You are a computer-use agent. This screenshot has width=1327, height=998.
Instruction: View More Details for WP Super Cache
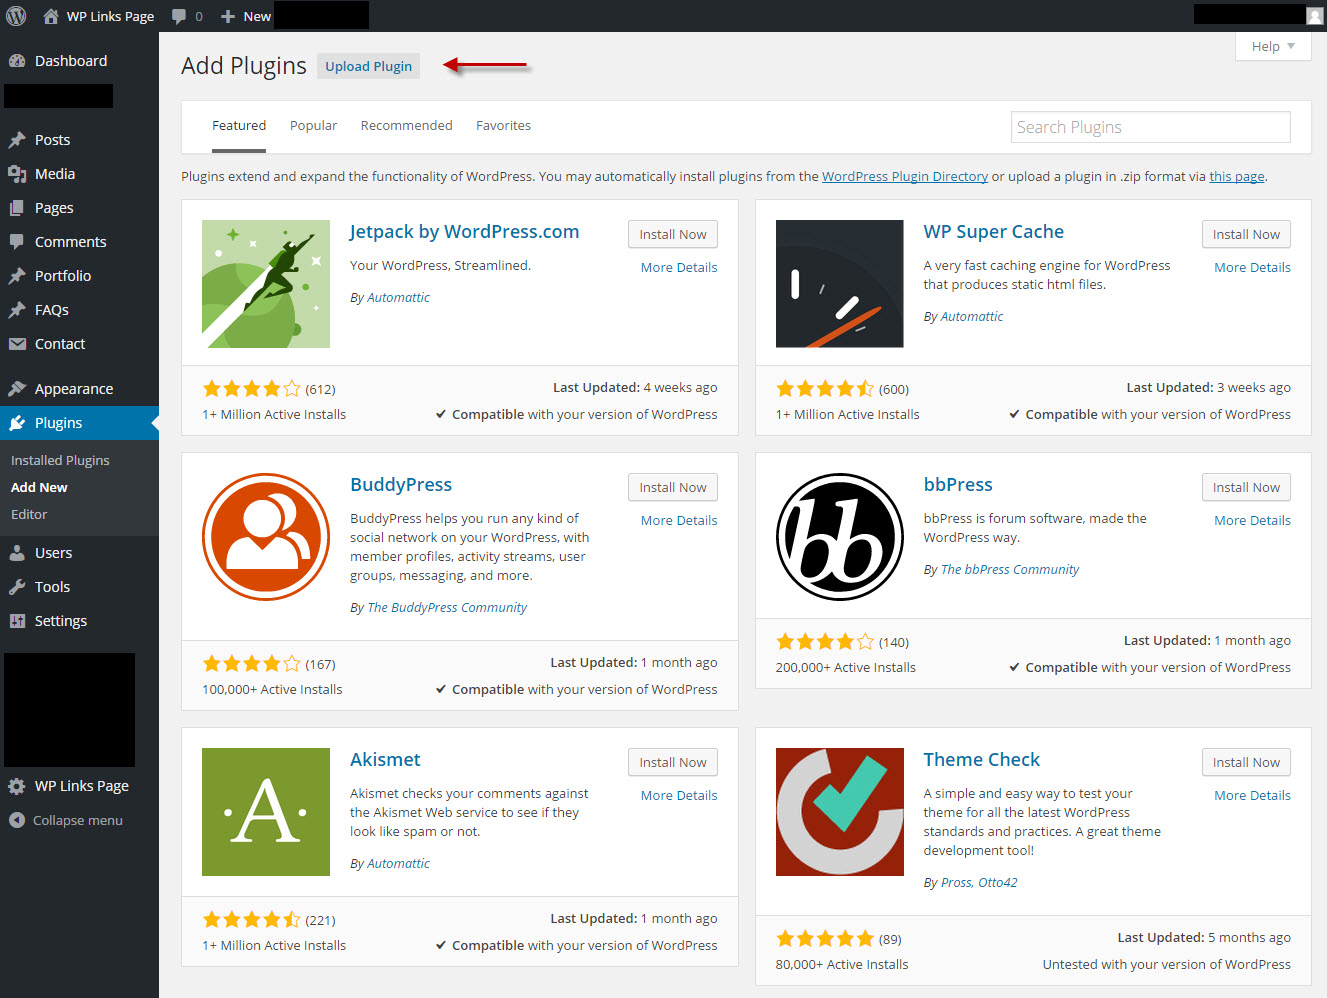pos(1252,267)
